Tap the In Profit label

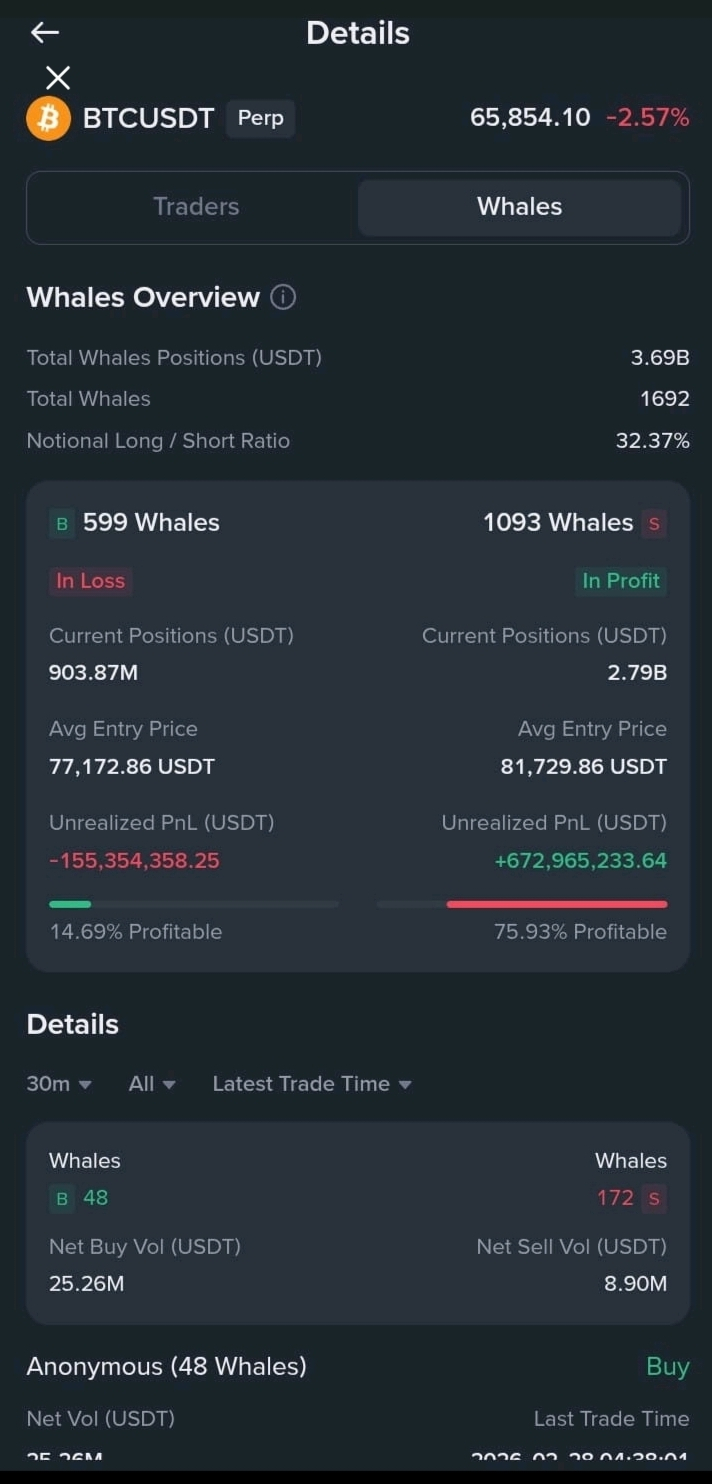[x=621, y=581]
